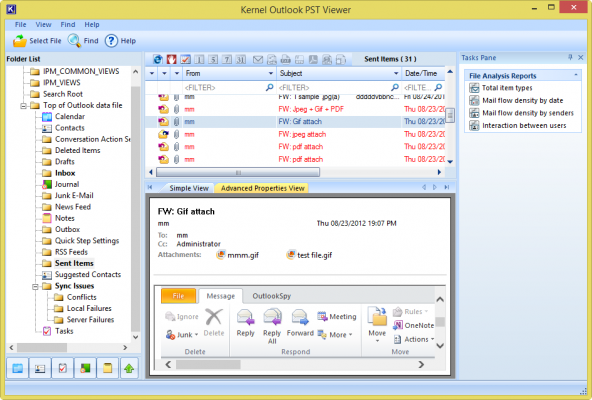
Task: Click the envelope icon in message toolbar
Action: pyautogui.click(x=258, y=59)
